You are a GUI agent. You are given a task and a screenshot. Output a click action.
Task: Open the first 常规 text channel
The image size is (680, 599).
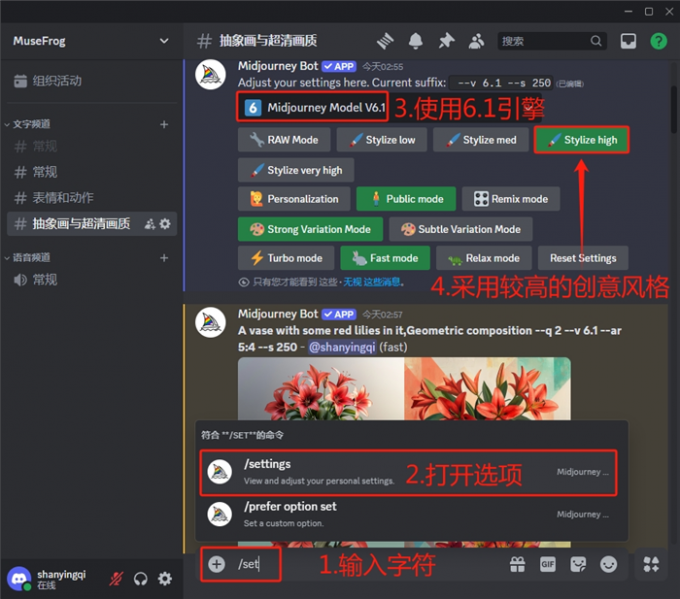click(x=92, y=147)
